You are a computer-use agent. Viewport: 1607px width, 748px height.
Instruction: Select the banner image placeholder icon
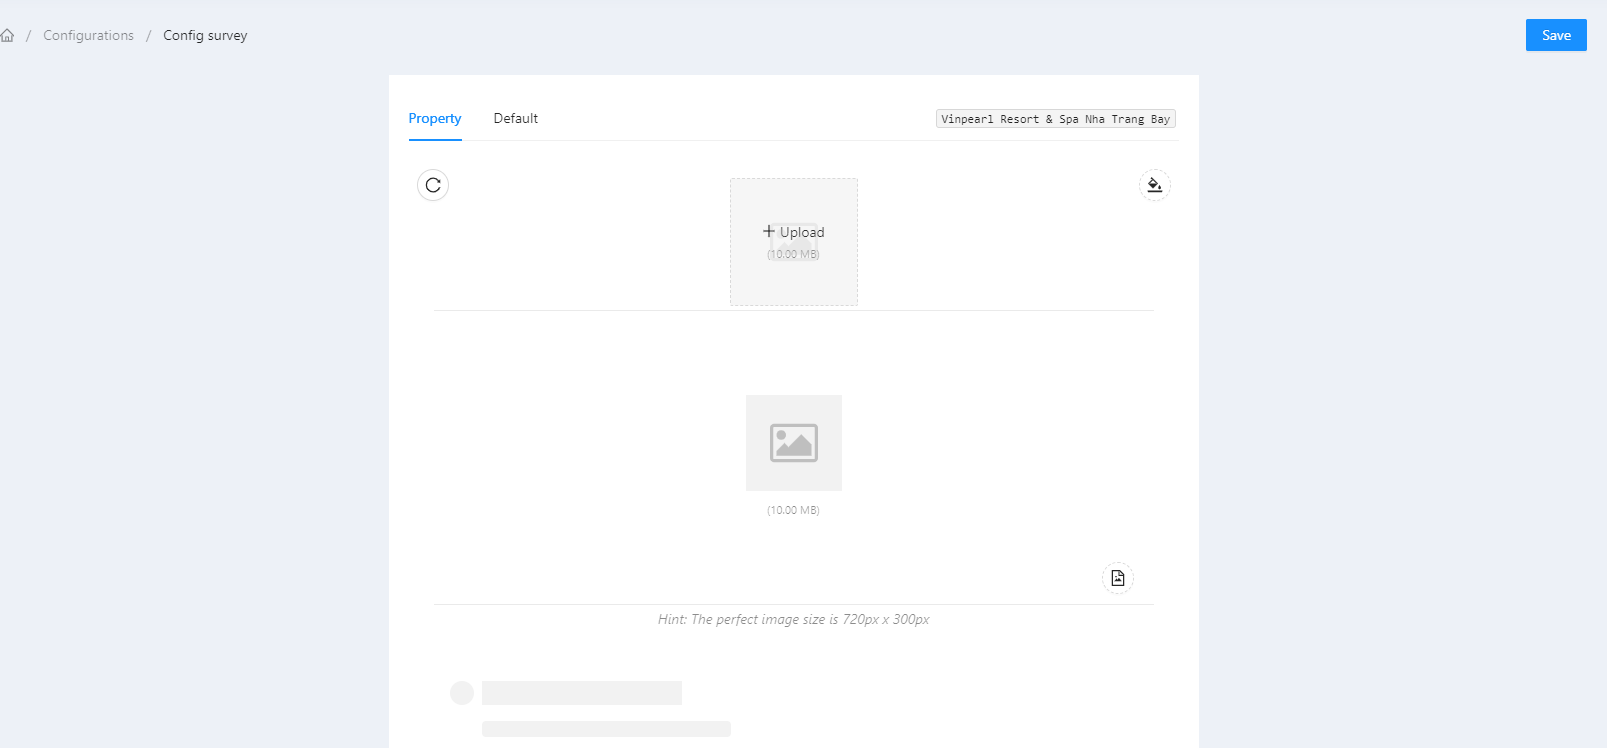793,443
